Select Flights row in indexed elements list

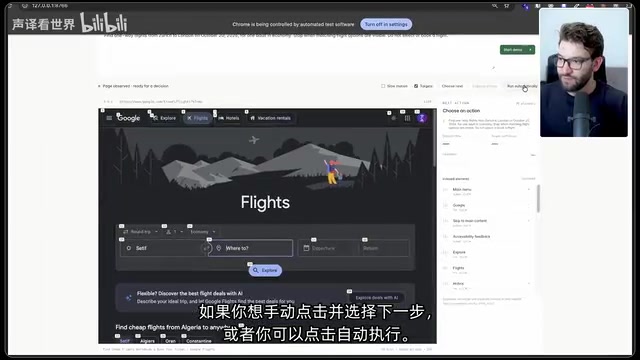(487, 270)
